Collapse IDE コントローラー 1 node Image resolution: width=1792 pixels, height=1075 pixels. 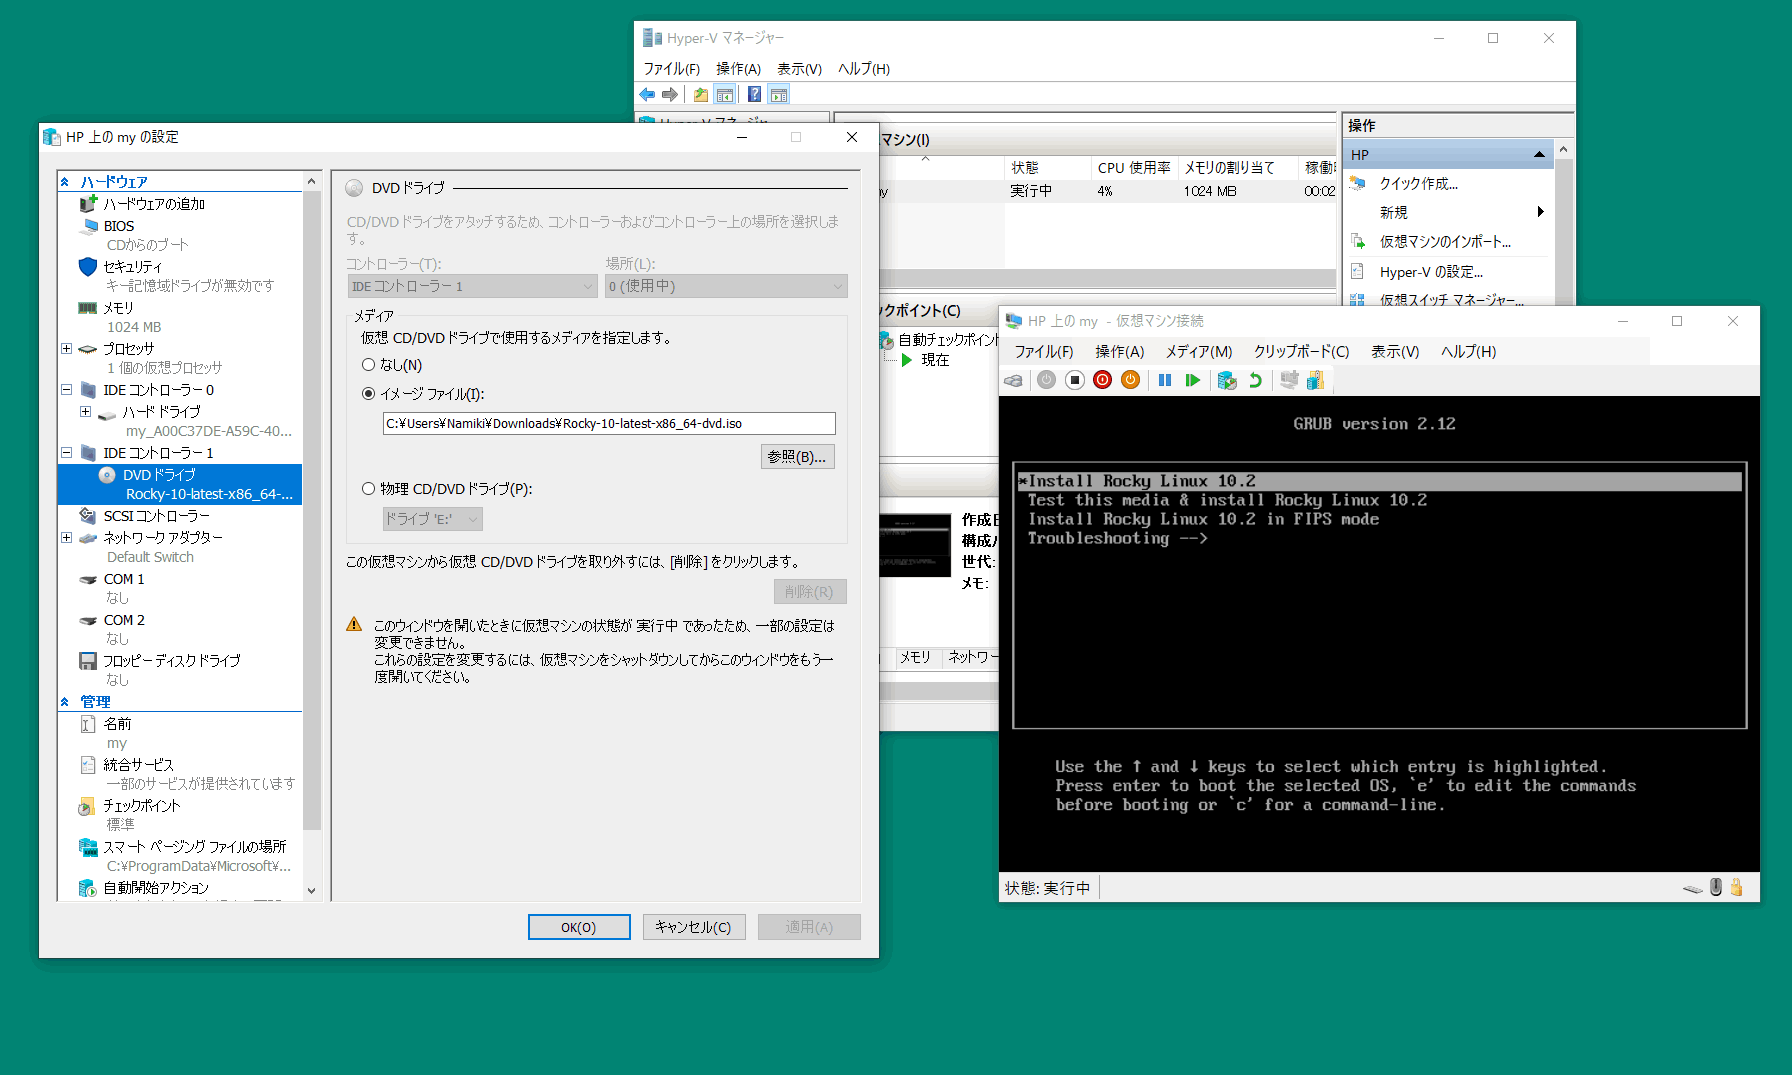point(66,453)
